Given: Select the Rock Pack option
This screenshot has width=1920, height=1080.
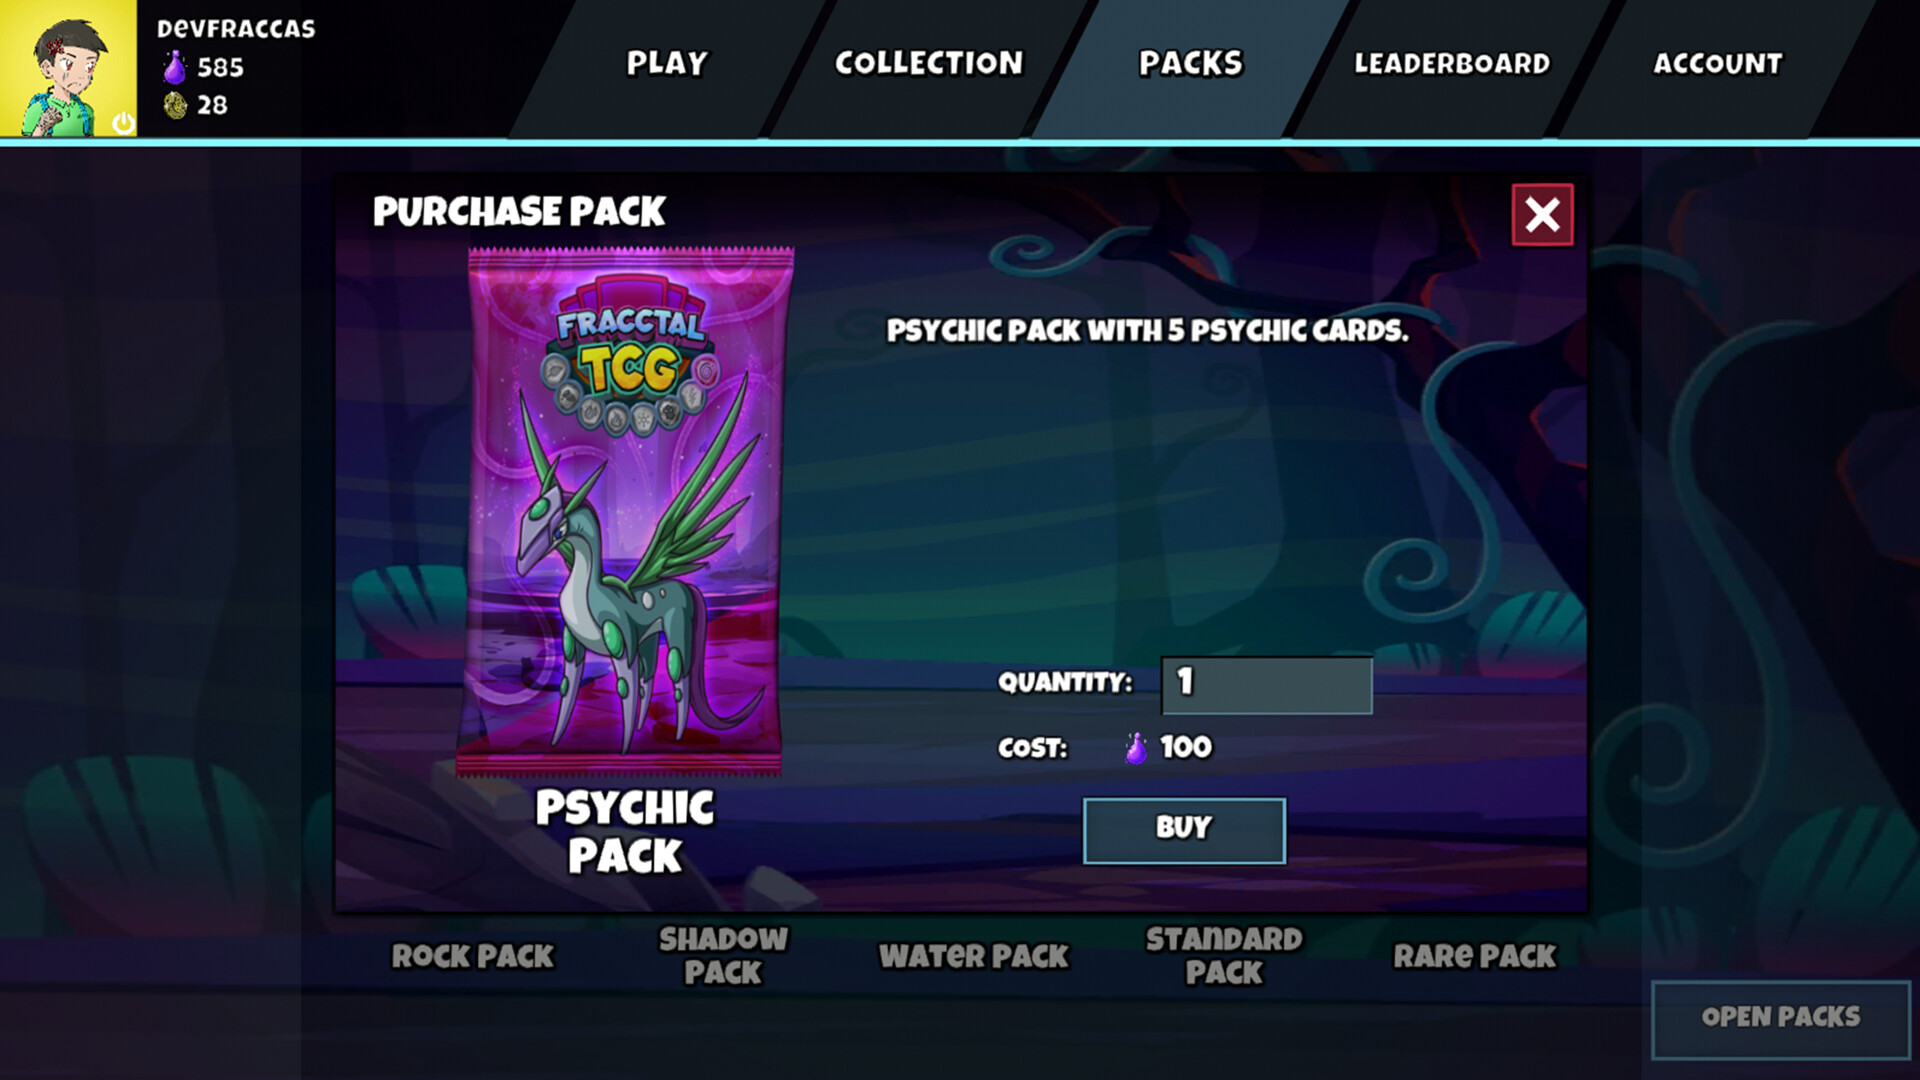Looking at the screenshot, I should [x=472, y=956].
